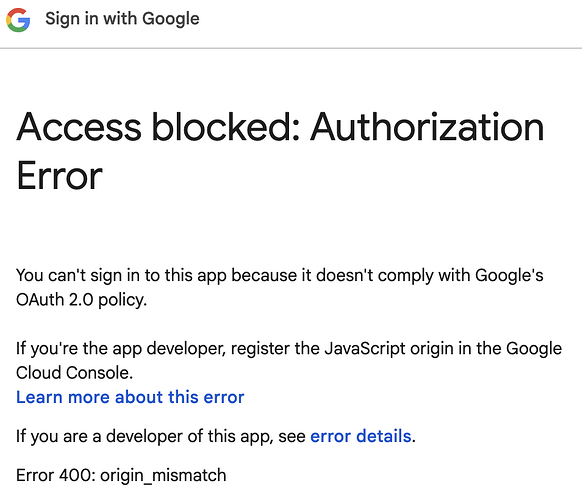
Task: Select the Sign in with Google header text
Action: [122, 19]
